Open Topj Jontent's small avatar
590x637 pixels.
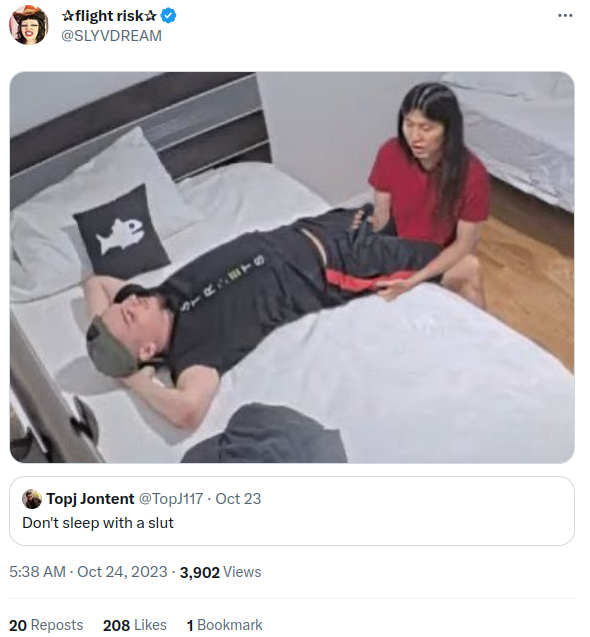pos(32,499)
